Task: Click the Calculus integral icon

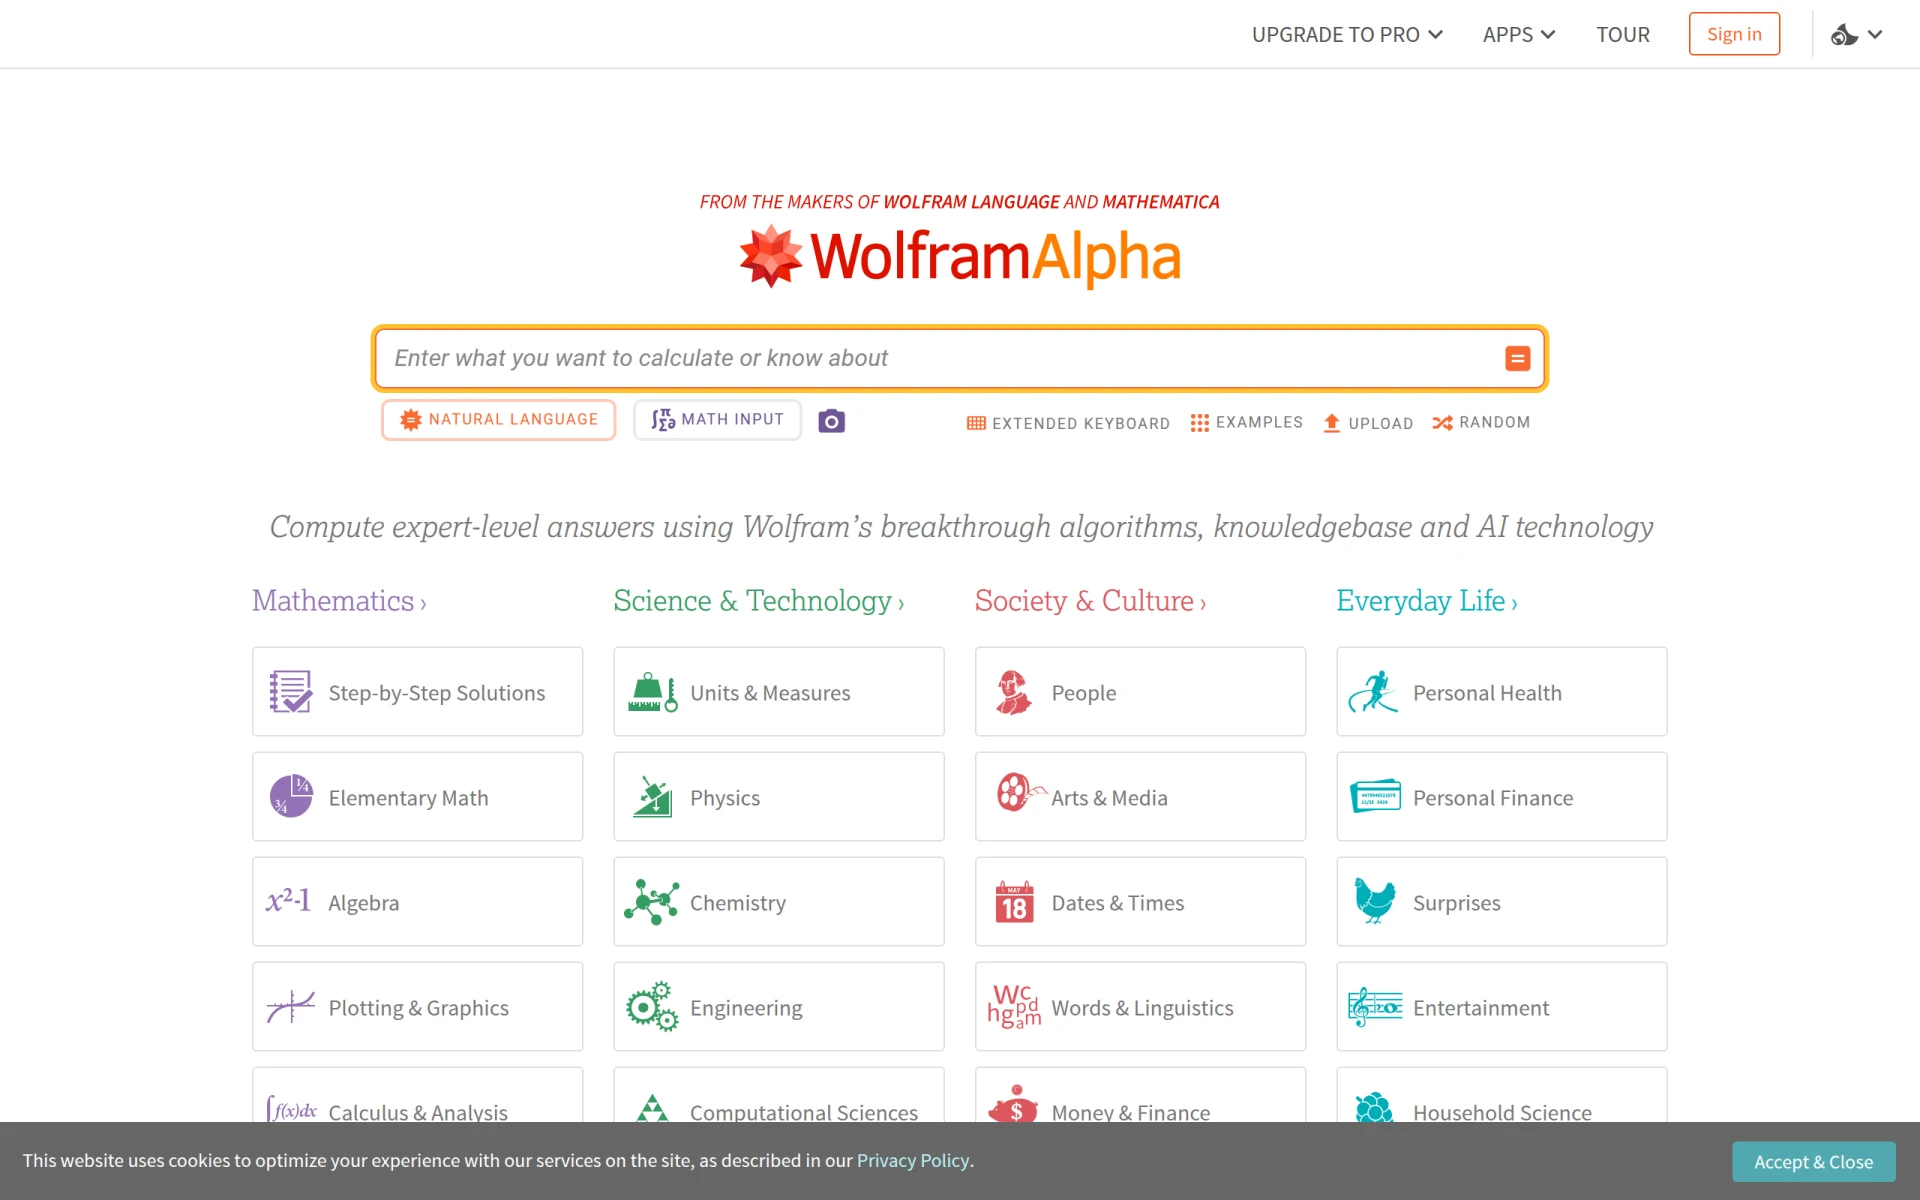Action: pyautogui.click(x=291, y=1109)
